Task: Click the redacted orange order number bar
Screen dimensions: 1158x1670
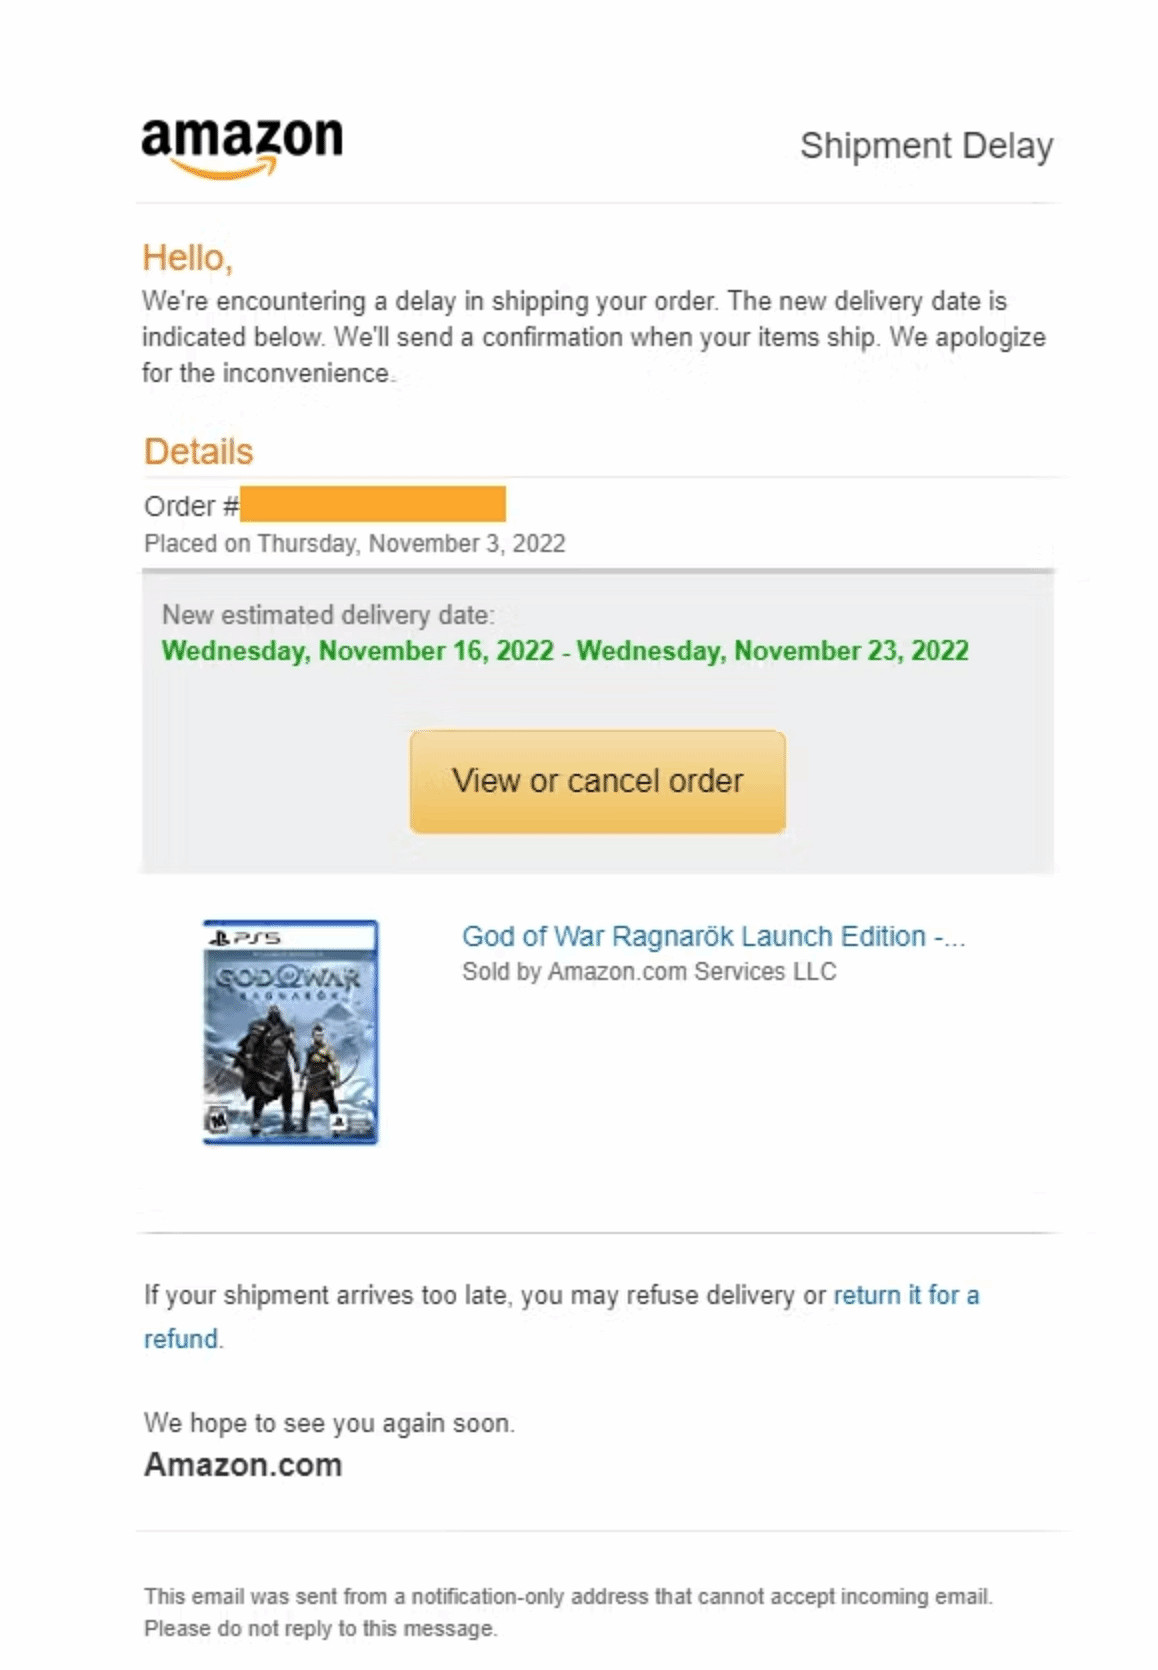Action: pyautogui.click(x=372, y=504)
